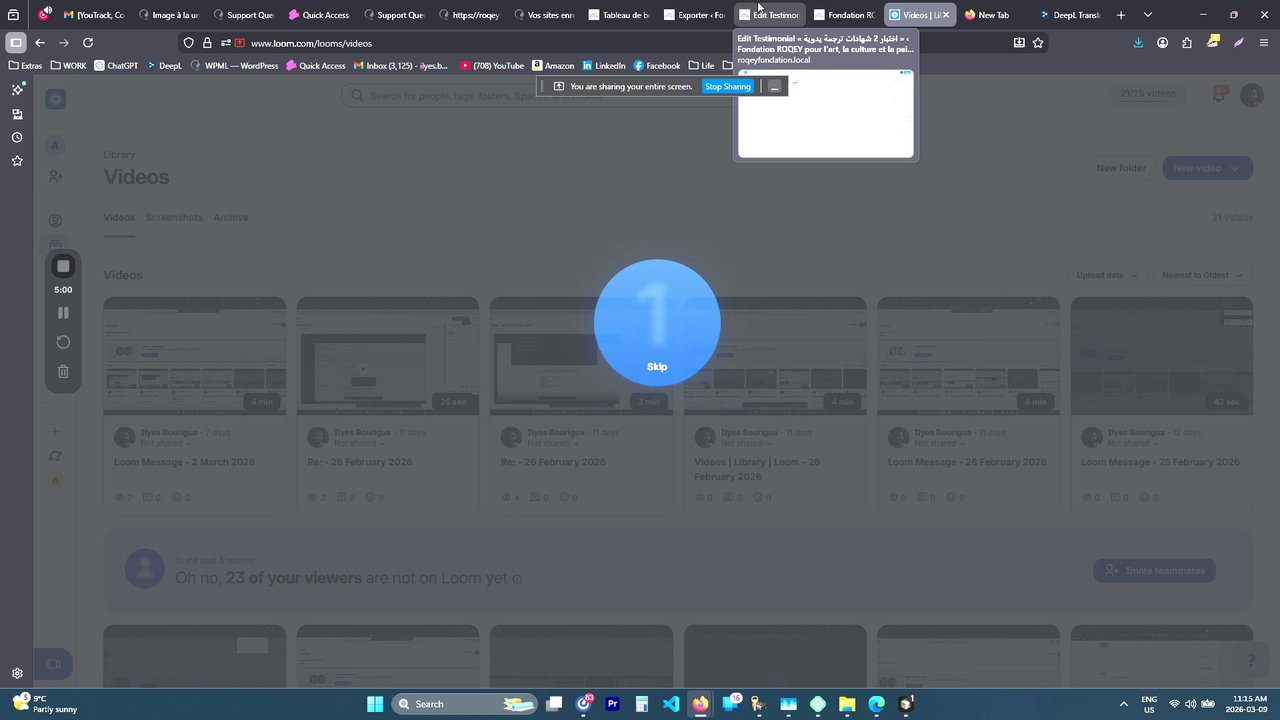Open sidebar settings gear

(x=17, y=673)
